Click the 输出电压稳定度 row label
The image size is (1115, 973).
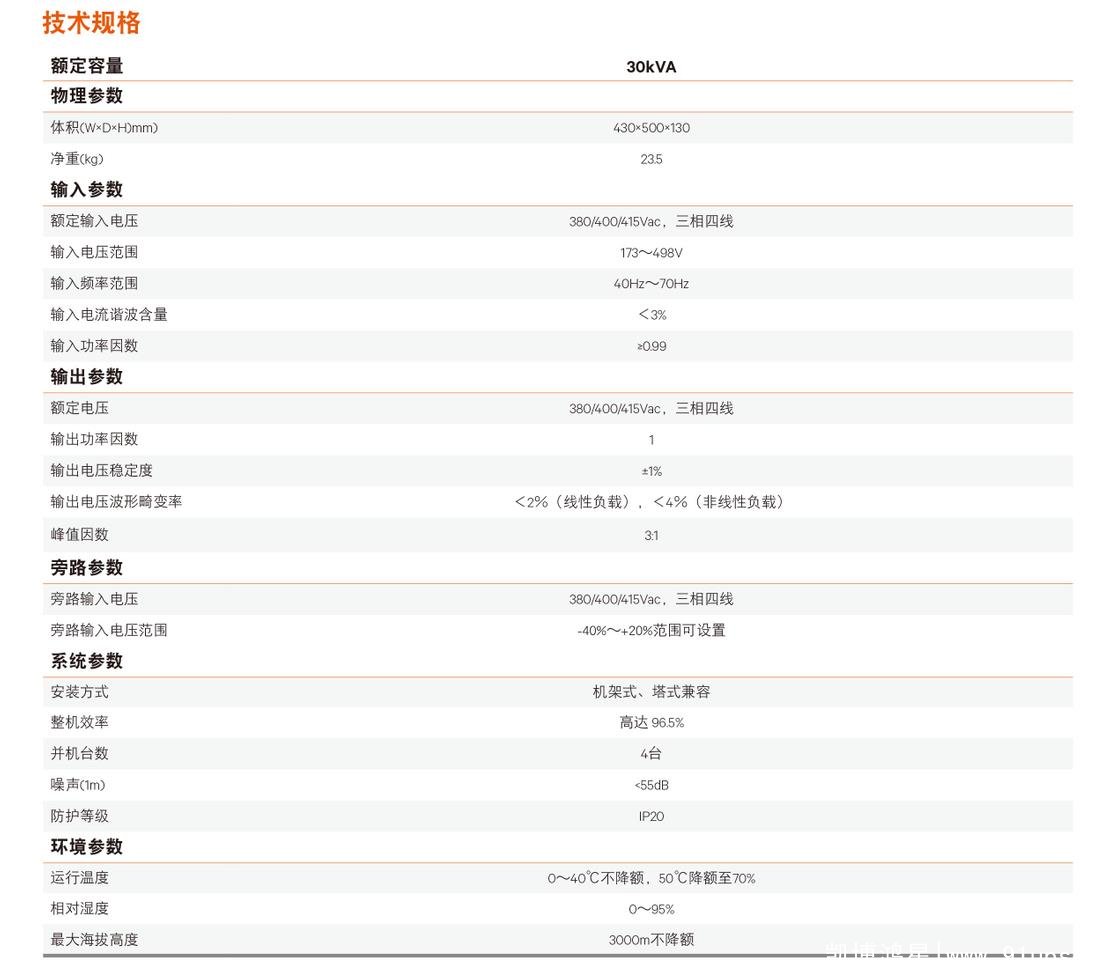click(x=102, y=471)
